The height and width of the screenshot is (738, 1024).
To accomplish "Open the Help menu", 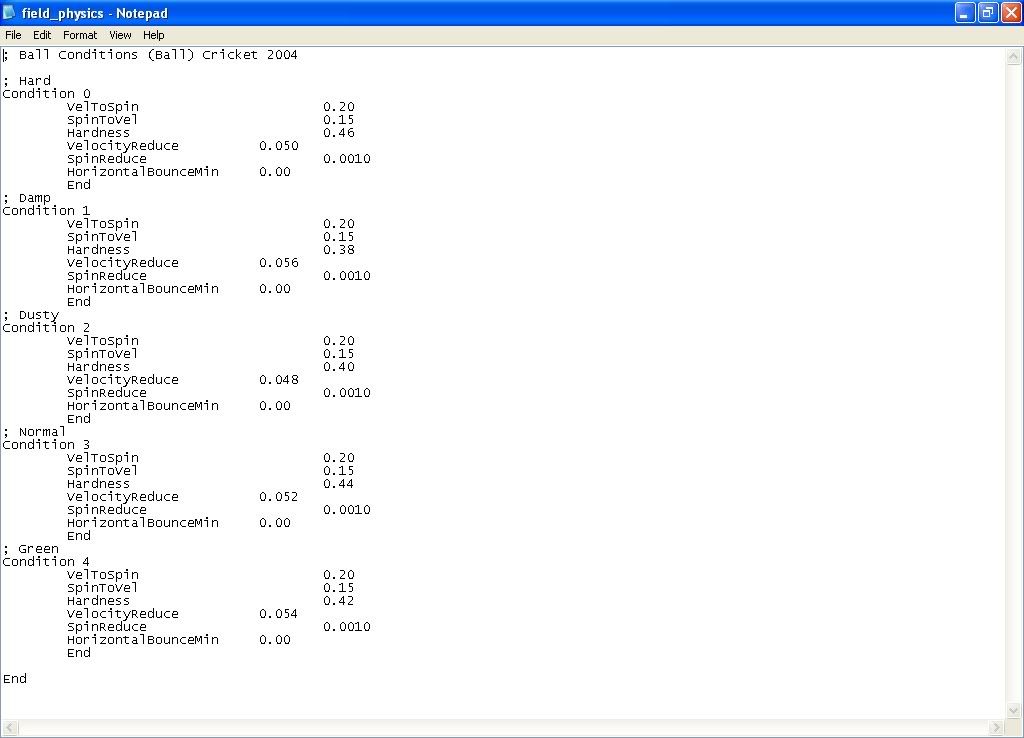I will (153, 35).
